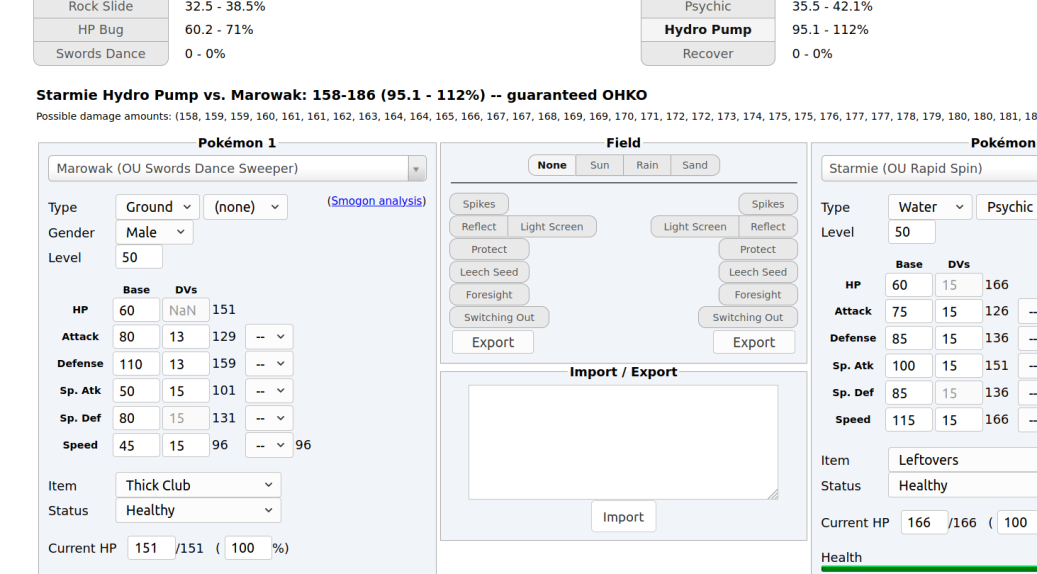Toggle right-side Light Screen
Image resolution: width=1037 pixels, height=574 pixels.
click(695, 226)
